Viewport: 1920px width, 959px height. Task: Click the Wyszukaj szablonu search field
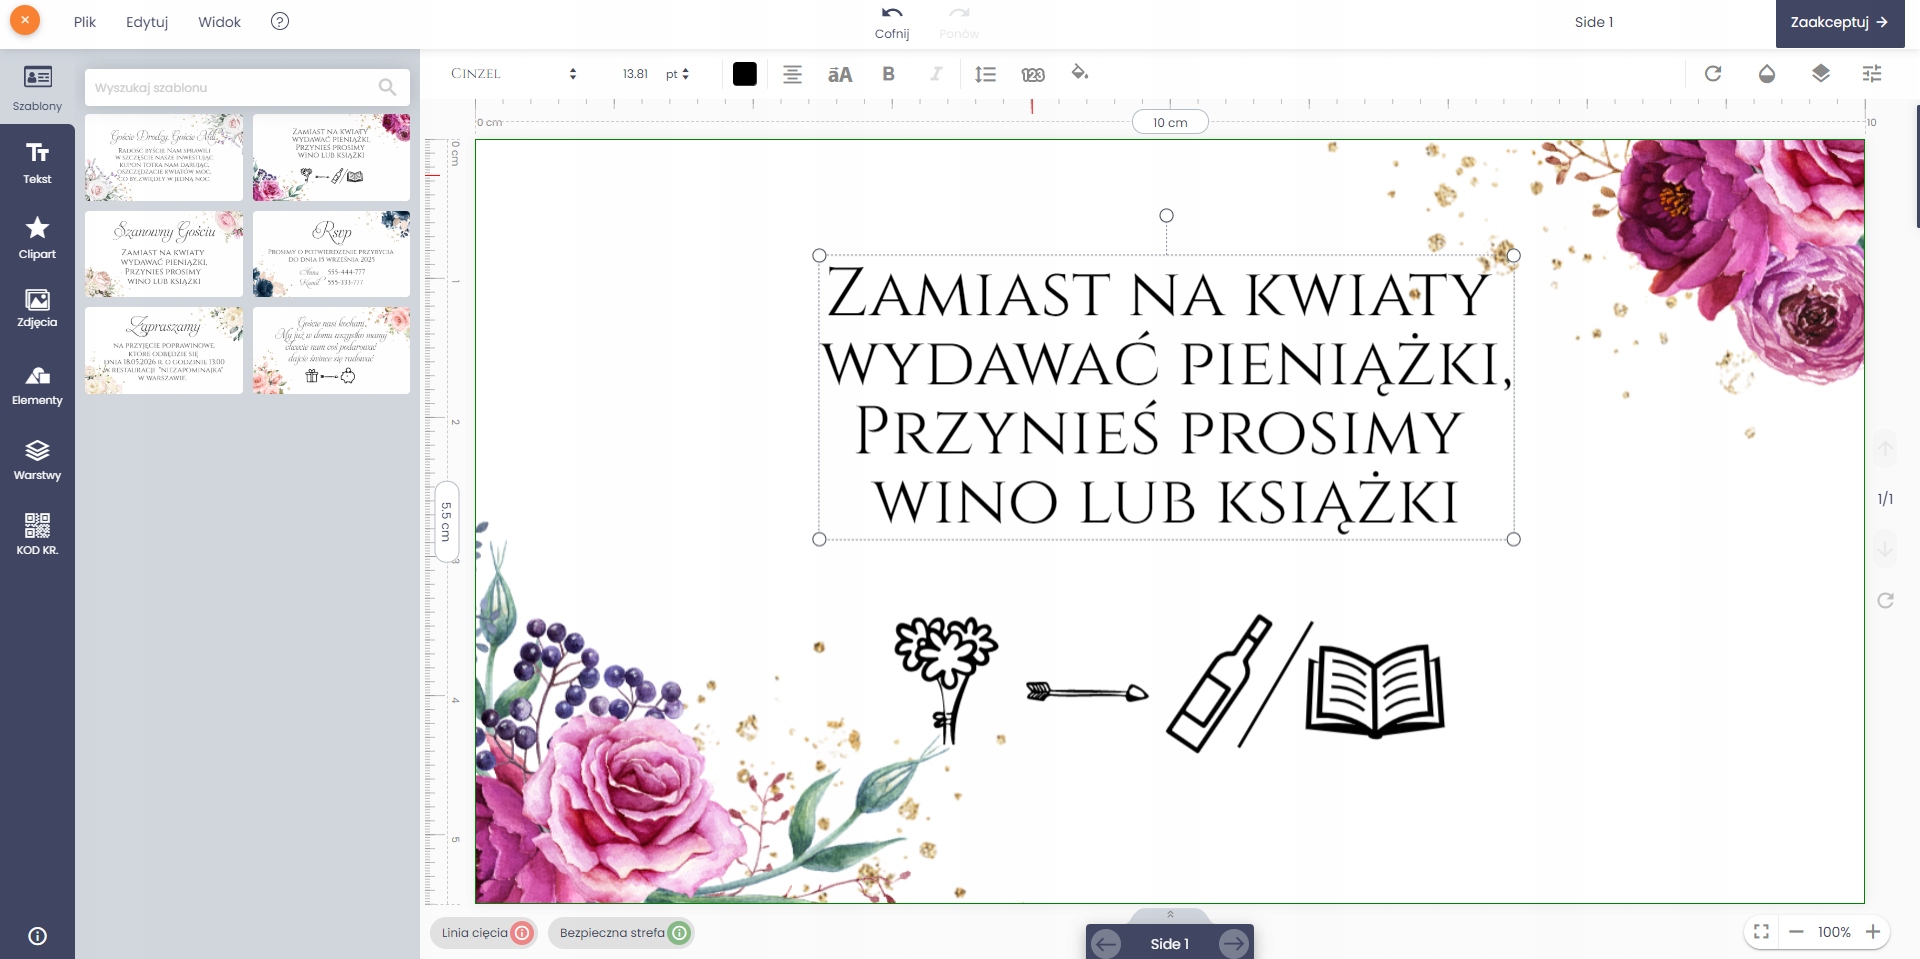[235, 88]
